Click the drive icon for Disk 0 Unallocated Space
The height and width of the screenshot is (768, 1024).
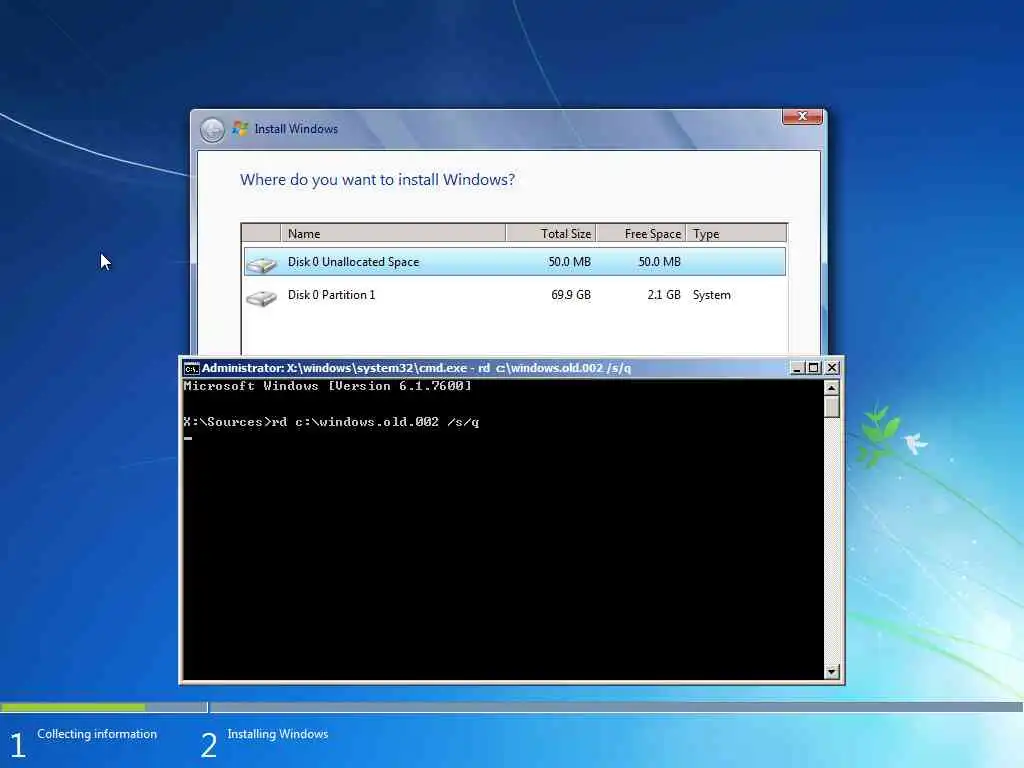261,263
